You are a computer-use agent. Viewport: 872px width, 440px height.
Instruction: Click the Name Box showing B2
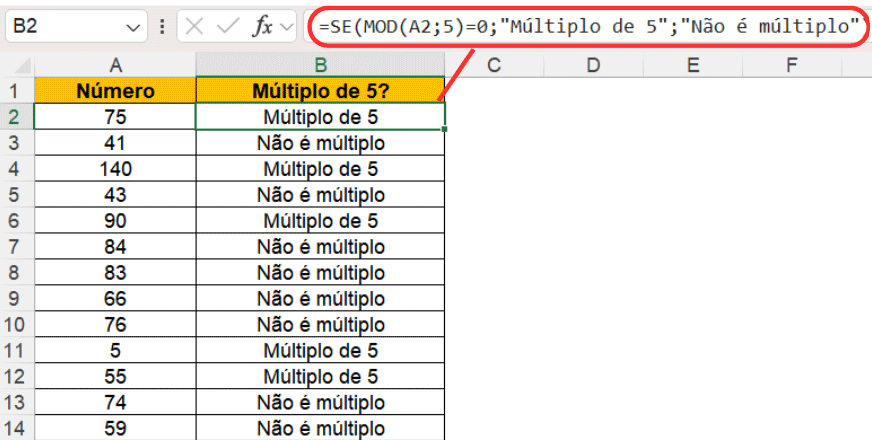pos(60,27)
